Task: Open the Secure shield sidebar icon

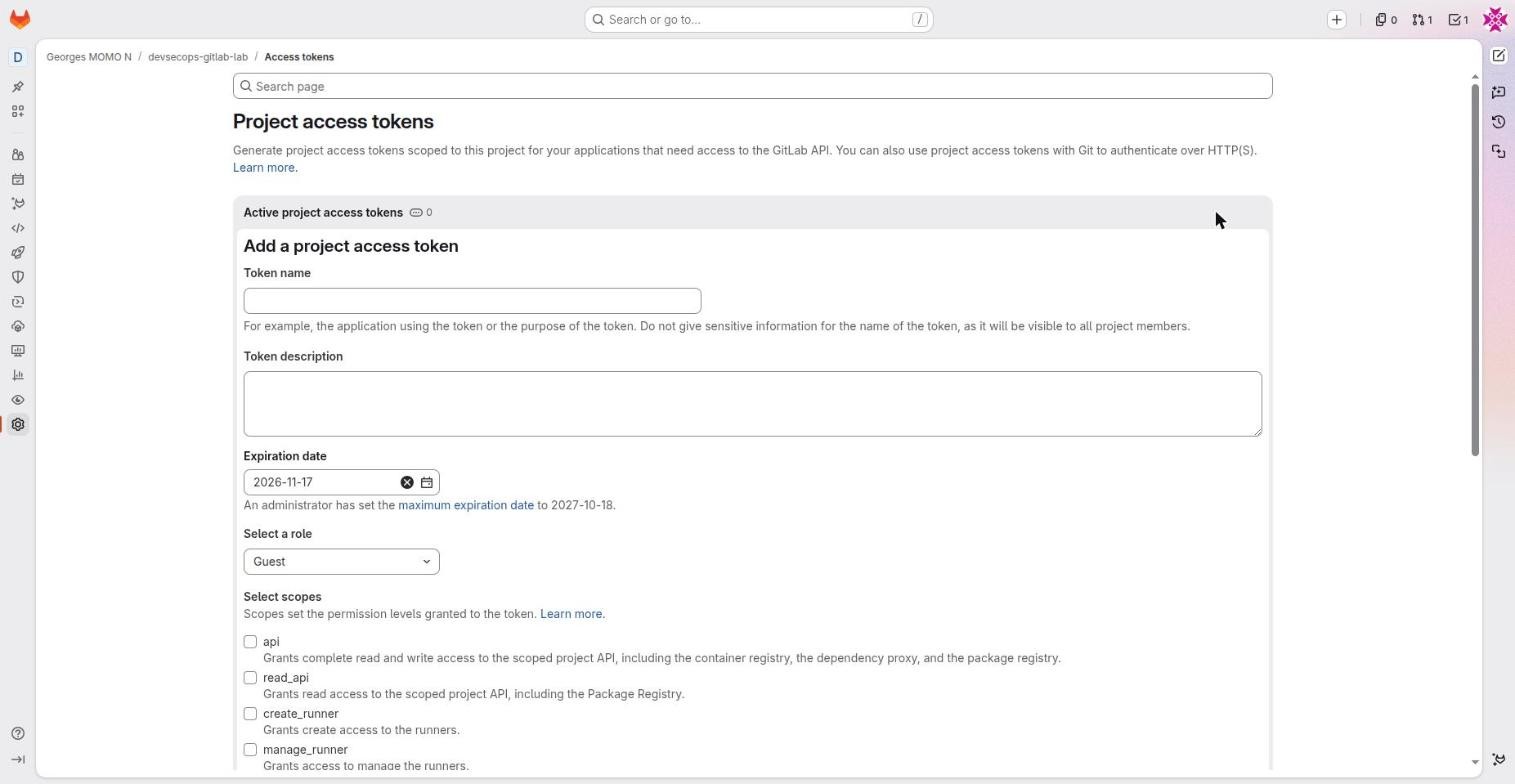Action: tap(18, 277)
